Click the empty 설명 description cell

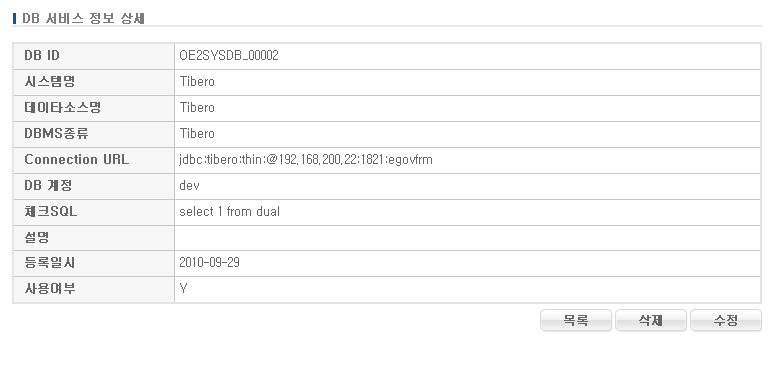tap(467, 238)
